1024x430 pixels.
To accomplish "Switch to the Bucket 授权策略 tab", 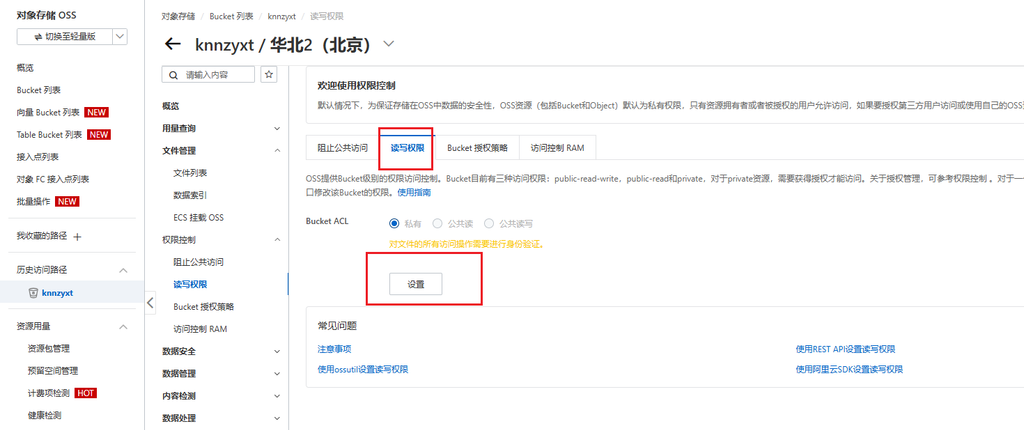I will click(477, 148).
